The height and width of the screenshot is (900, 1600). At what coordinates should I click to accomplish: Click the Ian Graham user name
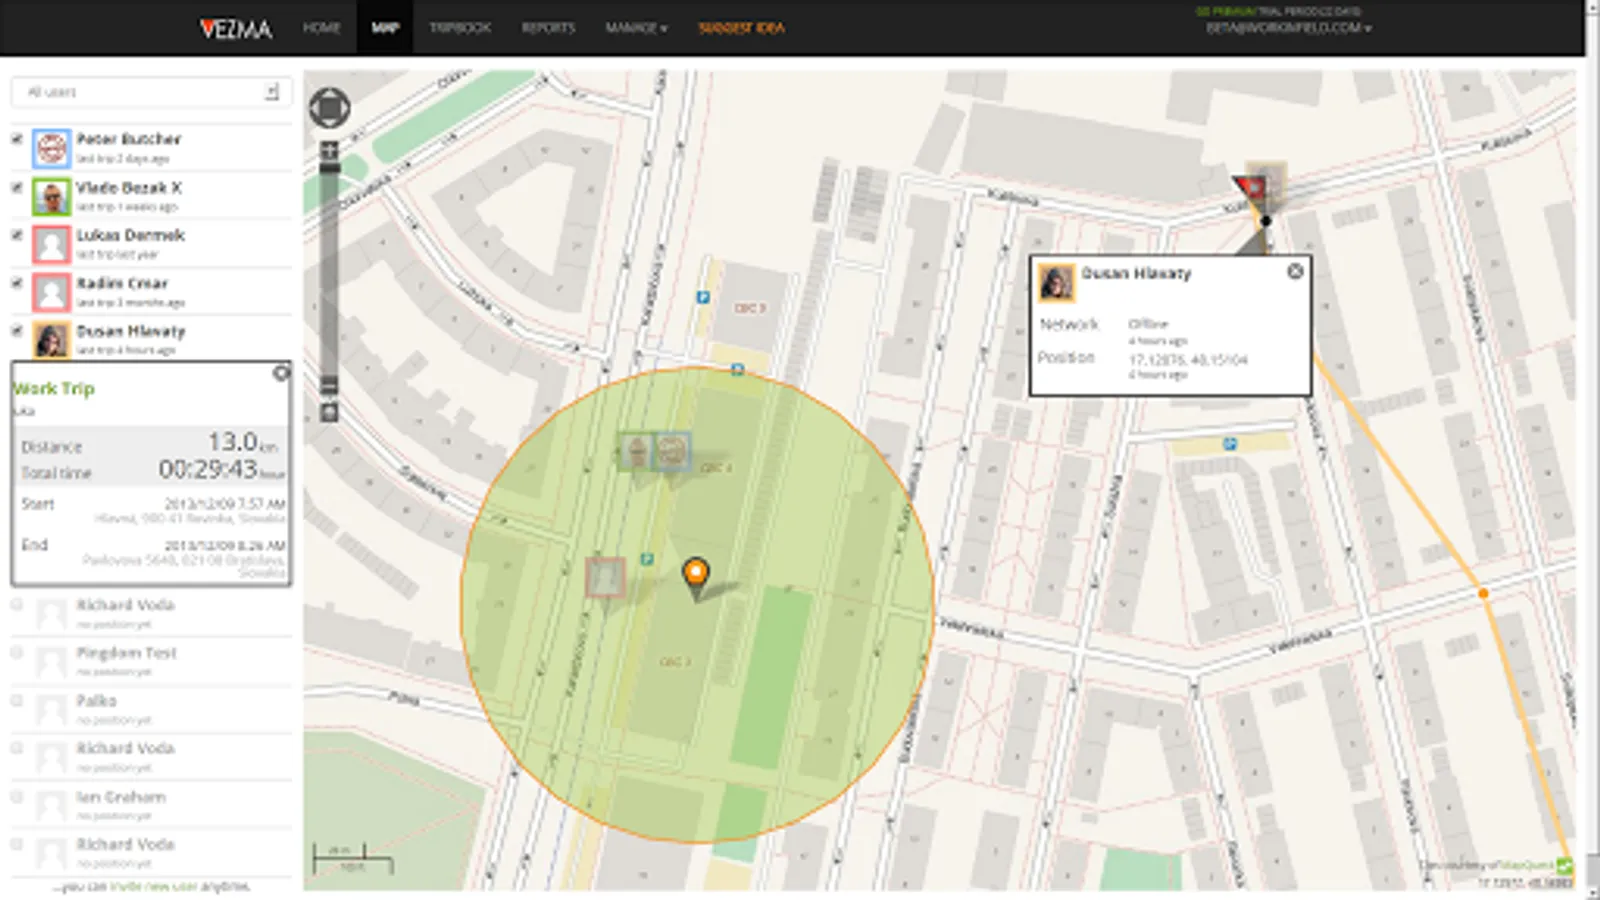coord(121,797)
